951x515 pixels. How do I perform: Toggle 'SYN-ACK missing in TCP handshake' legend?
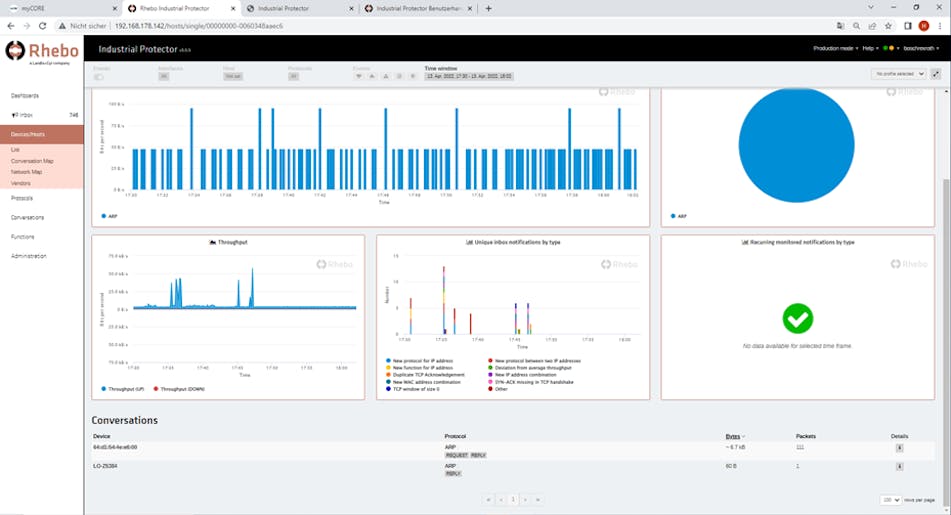pyautogui.click(x=531, y=382)
